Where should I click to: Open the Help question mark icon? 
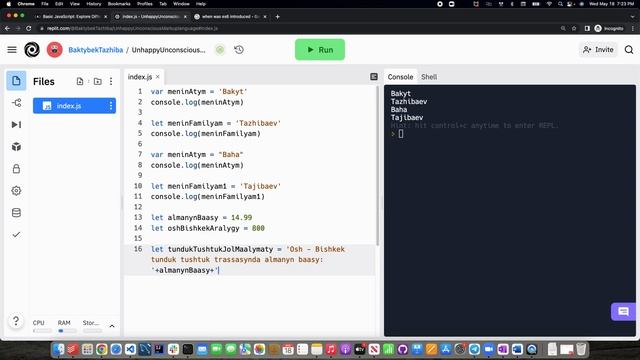click(x=16, y=321)
